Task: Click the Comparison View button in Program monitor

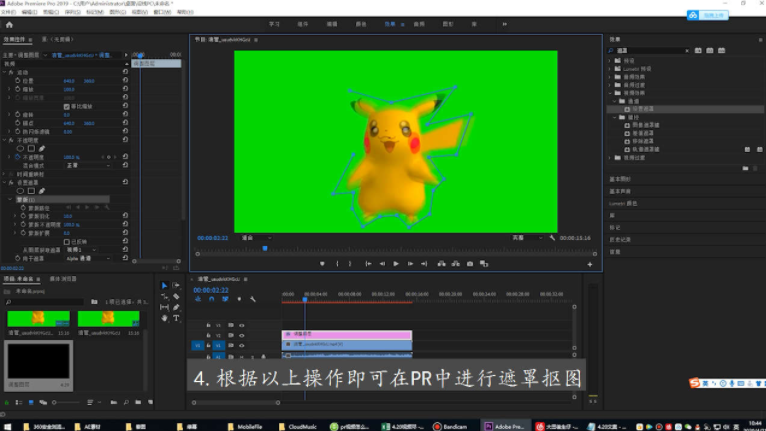Action: point(484,264)
